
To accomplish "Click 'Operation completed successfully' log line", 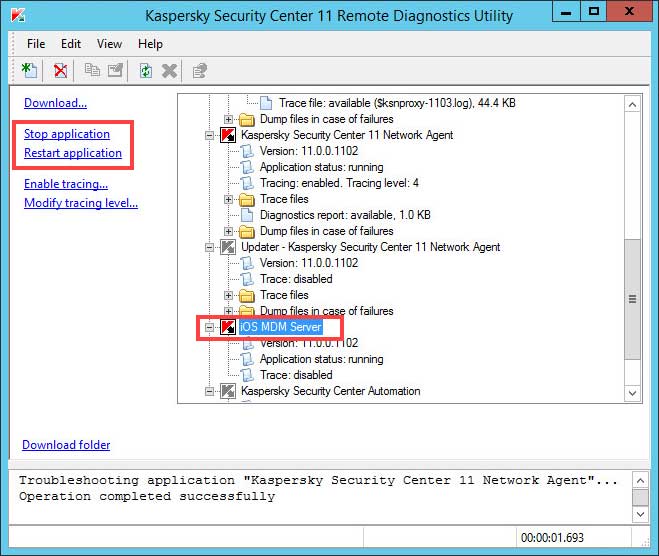I will pos(147,497).
